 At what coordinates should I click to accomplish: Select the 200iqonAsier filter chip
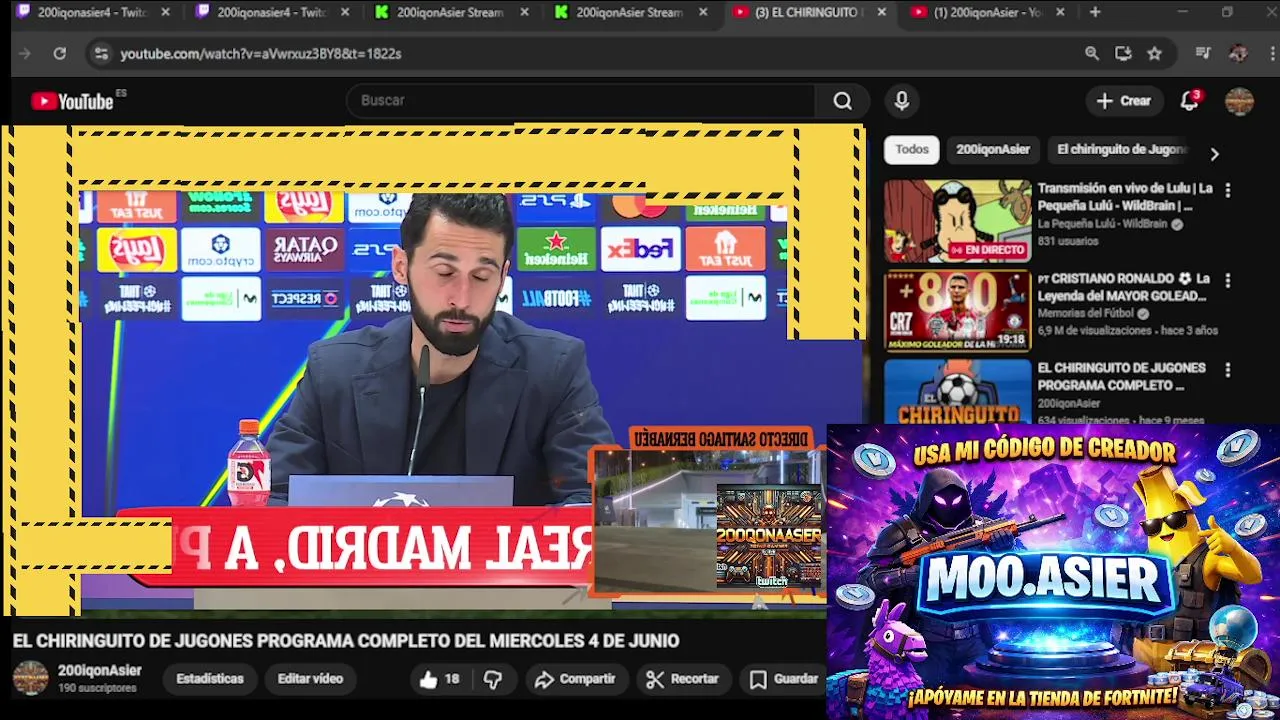tap(992, 150)
